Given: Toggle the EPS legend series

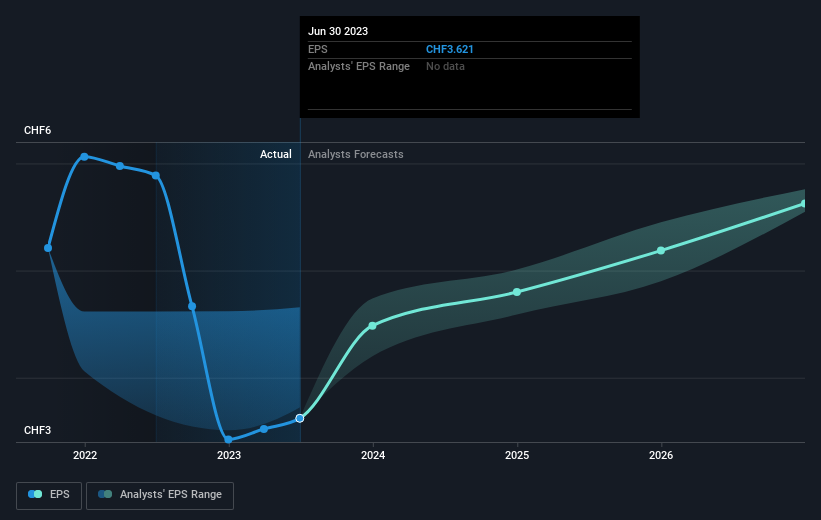Looking at the screenshot, I should tap(49, 495).
